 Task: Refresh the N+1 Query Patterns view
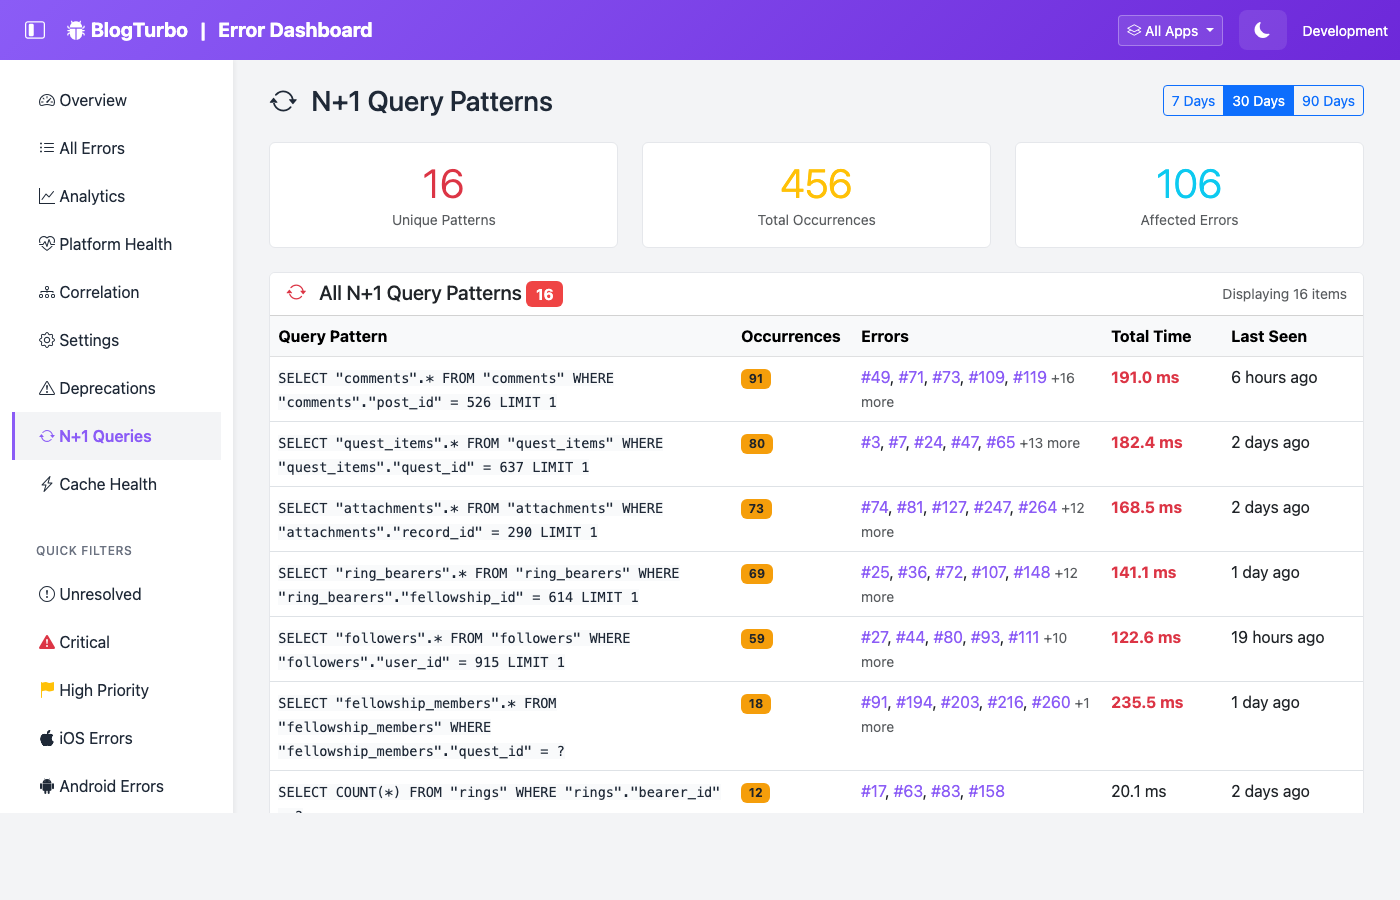[283, 100]
